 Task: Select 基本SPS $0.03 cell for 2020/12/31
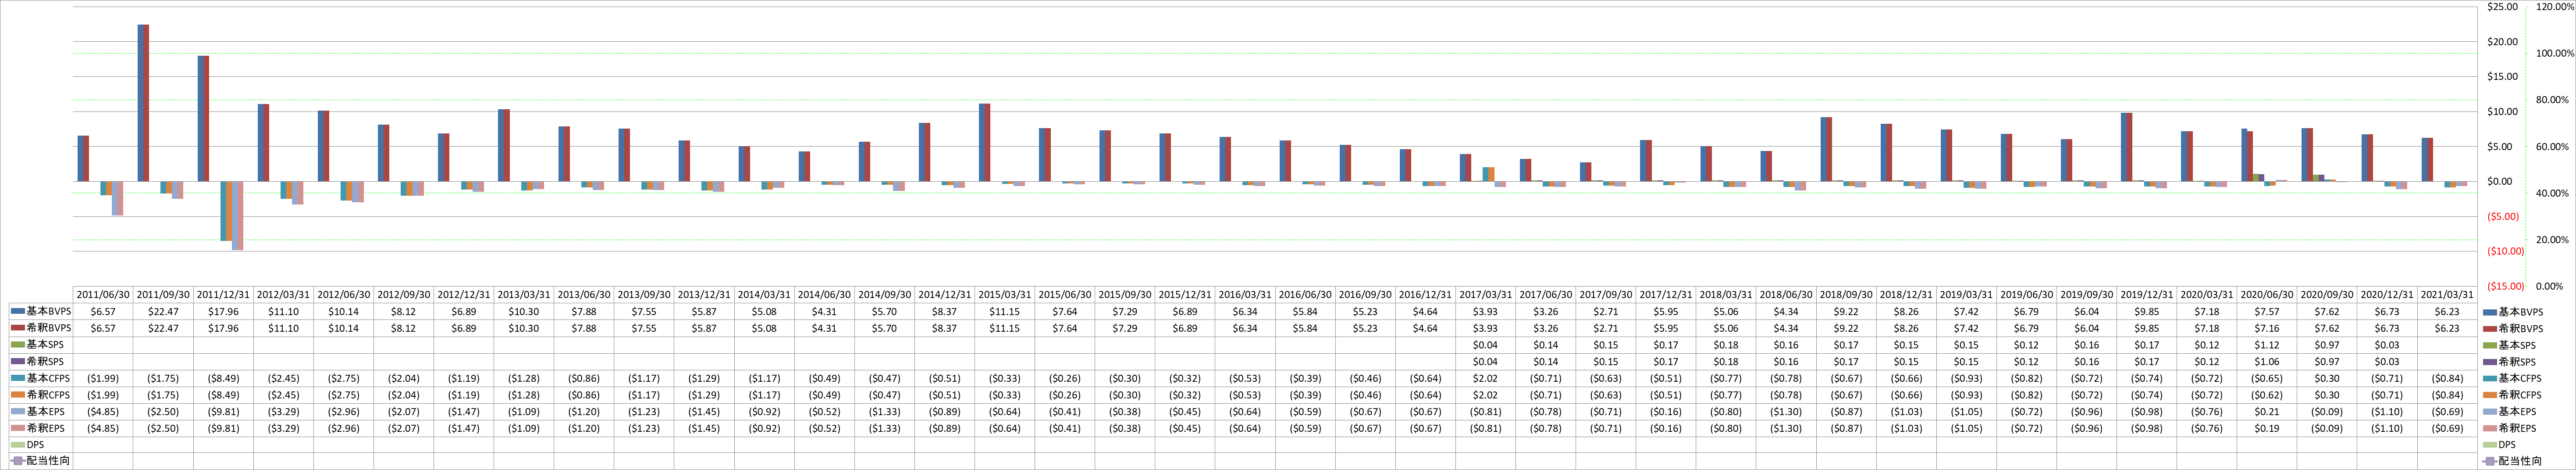(2388, 345)
